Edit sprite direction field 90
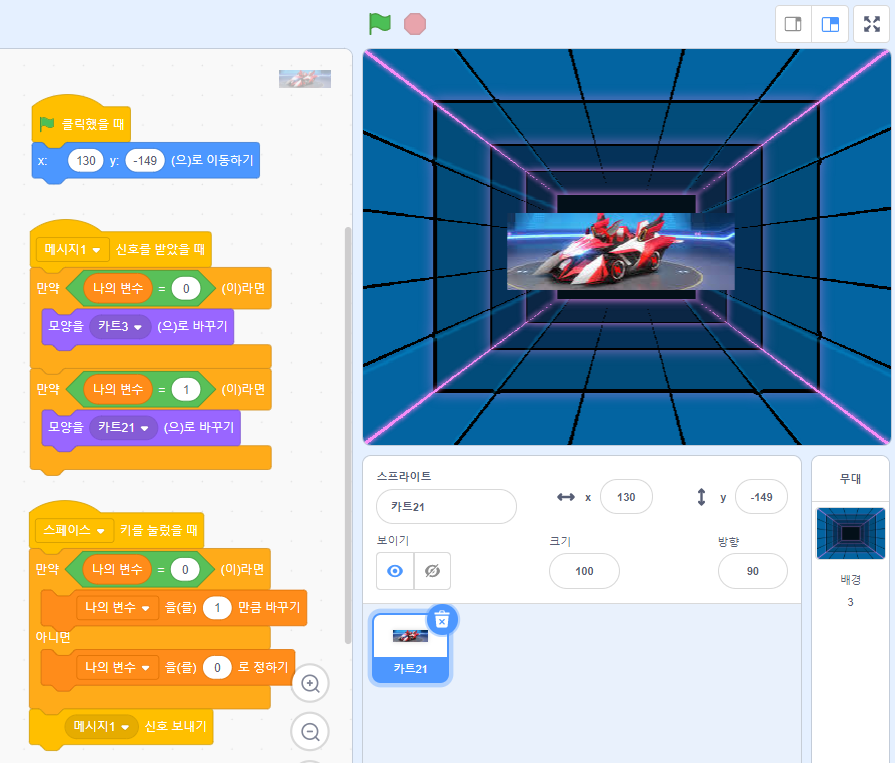 pos(752,571)
